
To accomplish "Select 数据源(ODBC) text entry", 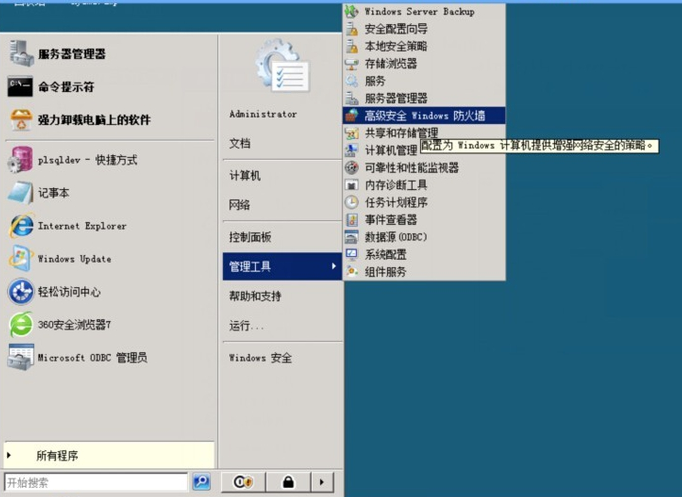I will pos(396,237).
